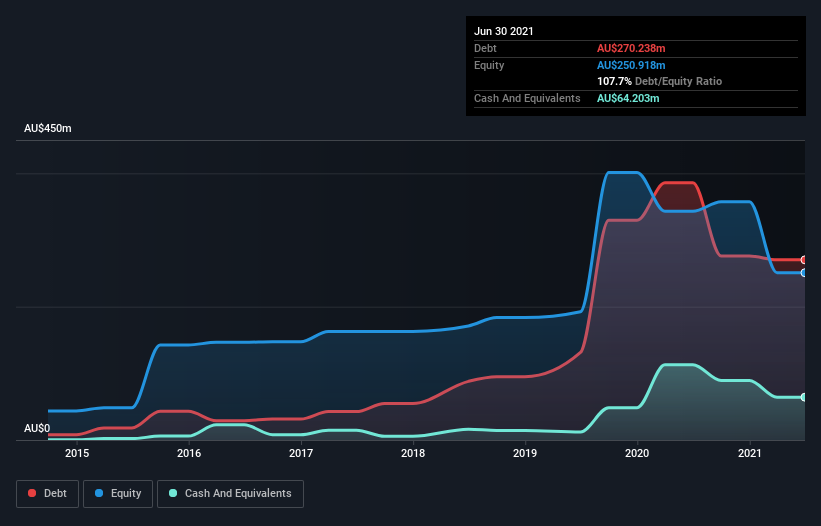
Task: Click the 2021 x-axis label
Action: pyautogui.click(x=749, y=453)
